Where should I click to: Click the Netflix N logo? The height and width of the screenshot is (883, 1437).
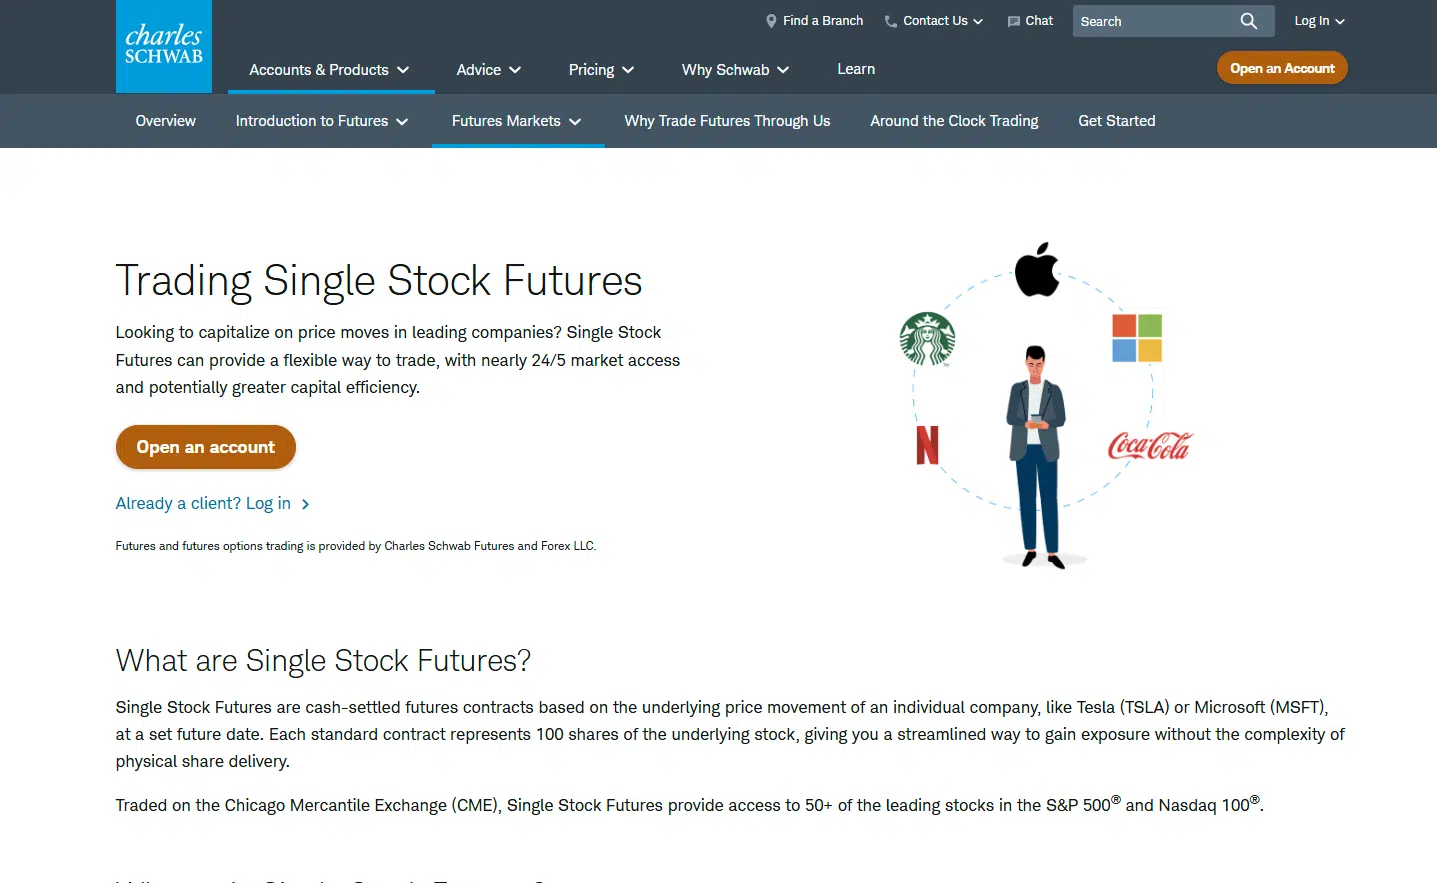pyautogui.click(x=928, y=445)
